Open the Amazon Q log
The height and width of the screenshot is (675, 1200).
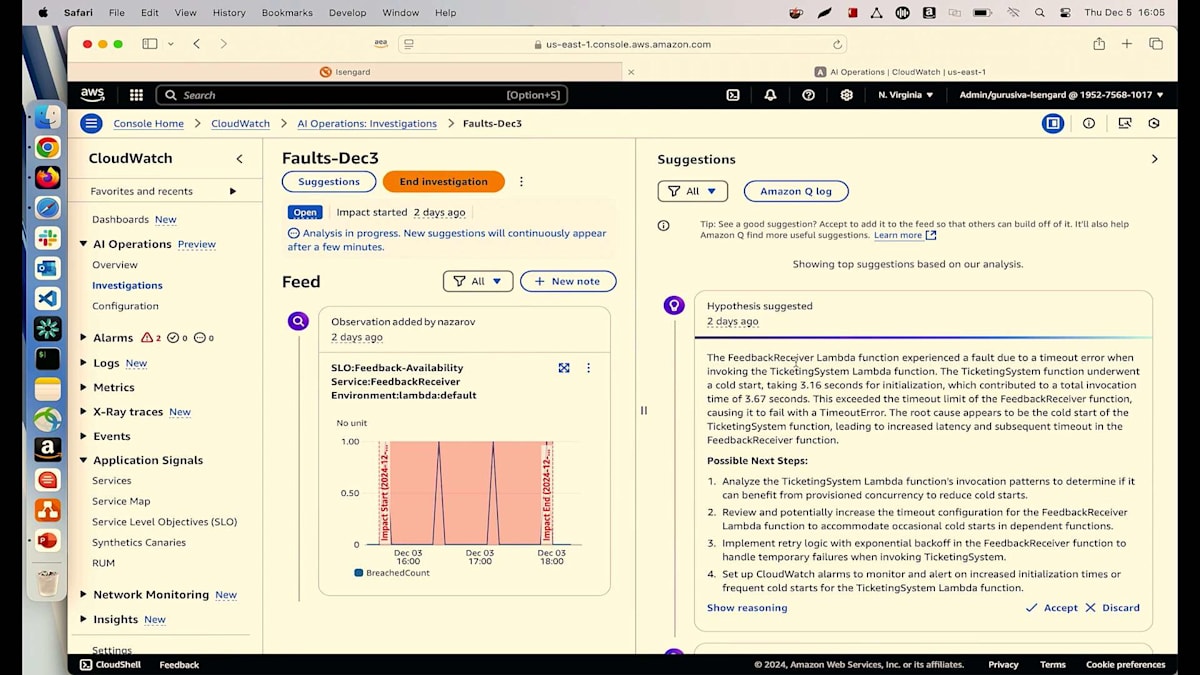796,191
